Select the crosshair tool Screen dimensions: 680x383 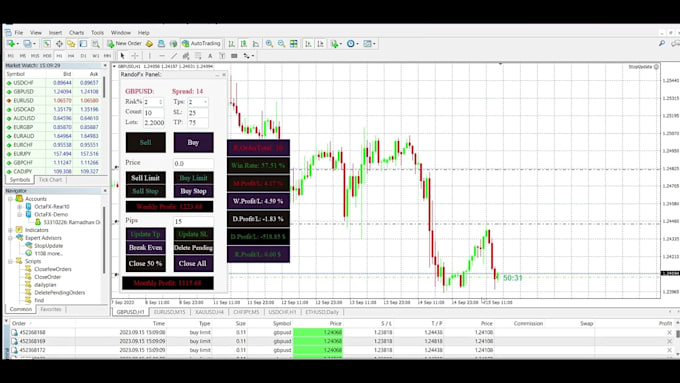[135, 56]
